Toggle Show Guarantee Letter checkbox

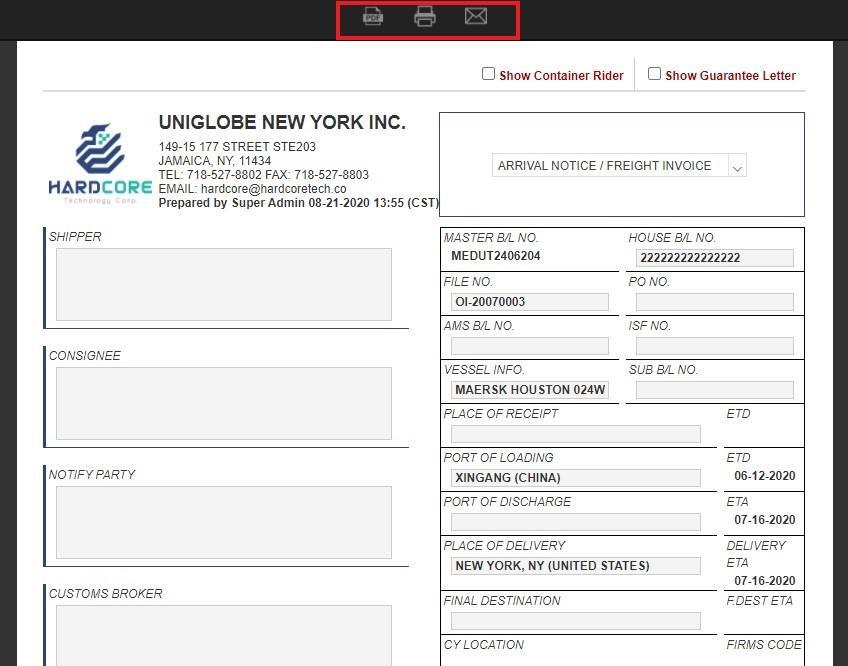click(654, 74)
